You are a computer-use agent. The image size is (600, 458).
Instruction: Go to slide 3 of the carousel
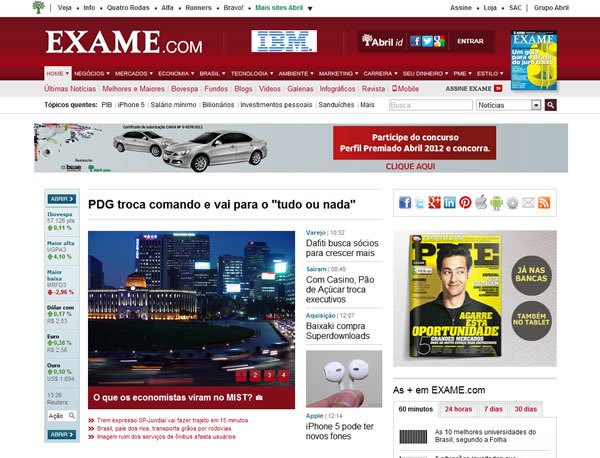click(269, 376)
